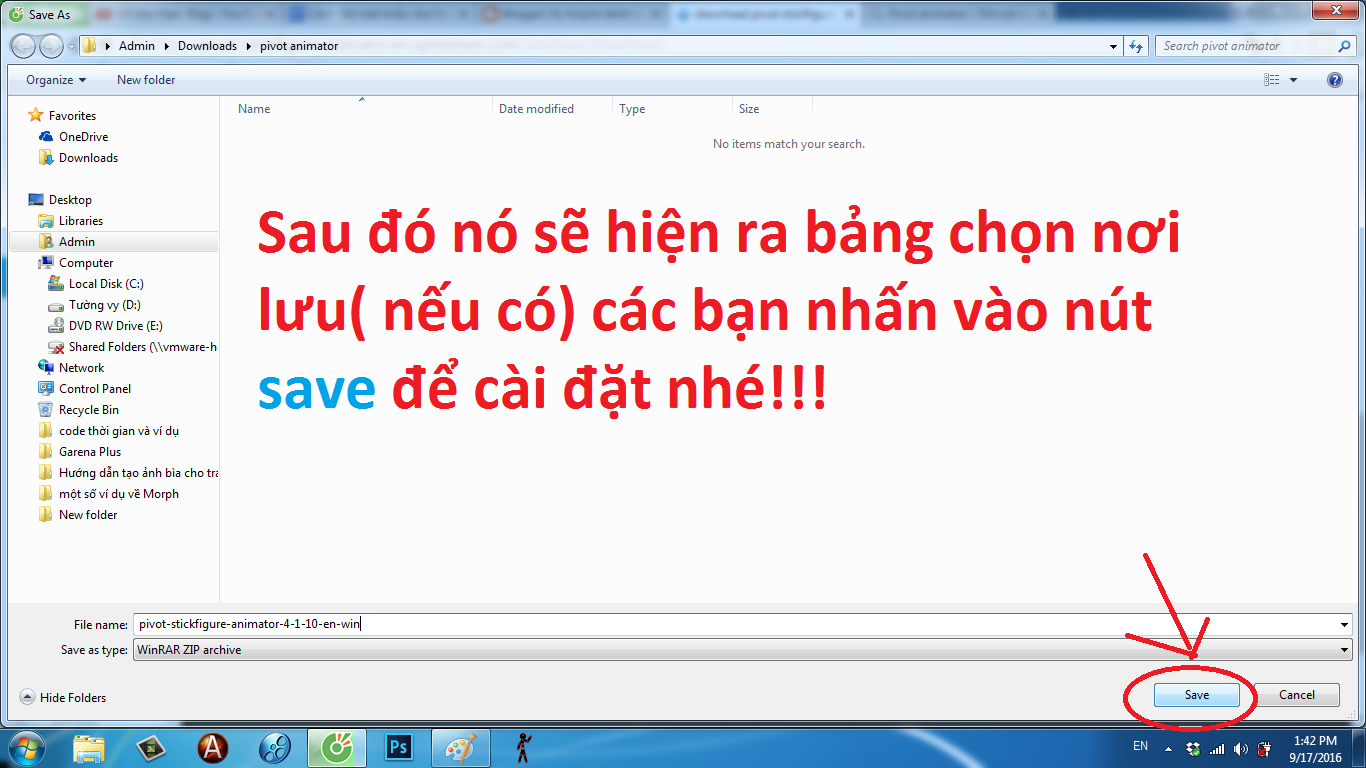Screen dimensions: 1366x768
Task: Open OneDrive in the navigation pane
Action: 83,137
